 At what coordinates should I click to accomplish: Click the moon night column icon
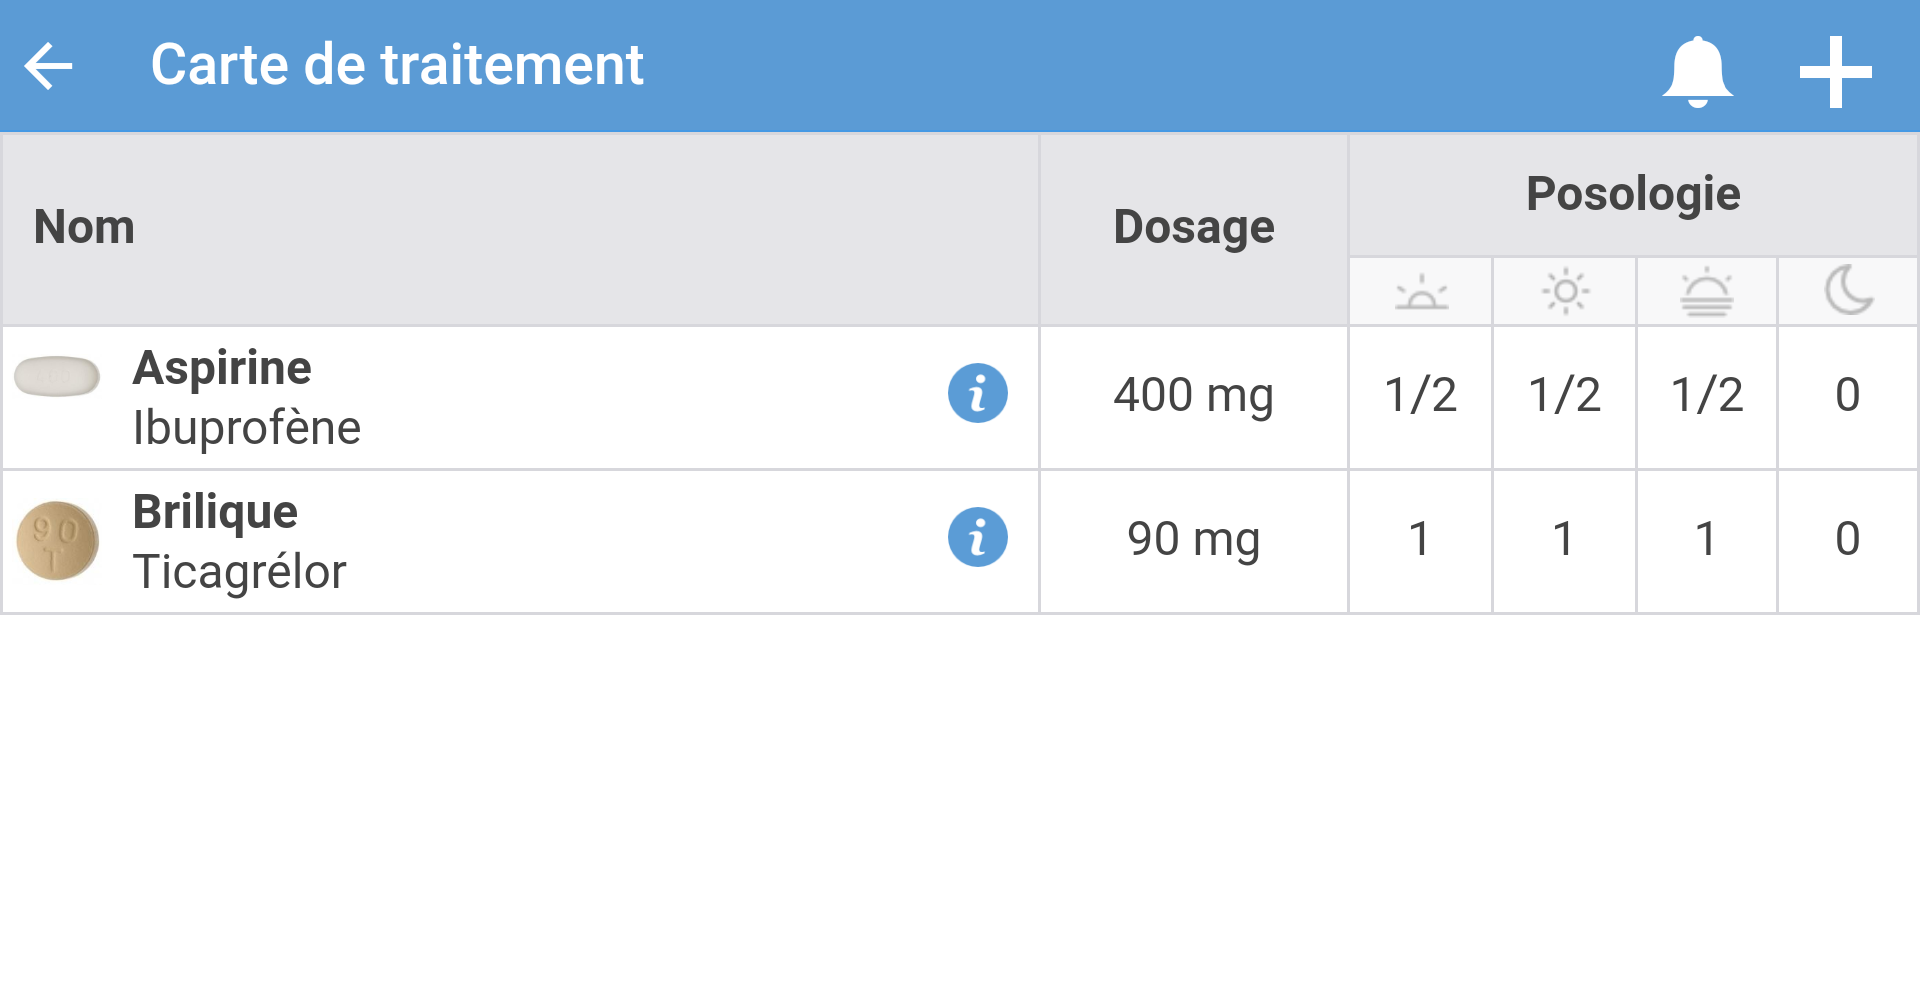1848,292
